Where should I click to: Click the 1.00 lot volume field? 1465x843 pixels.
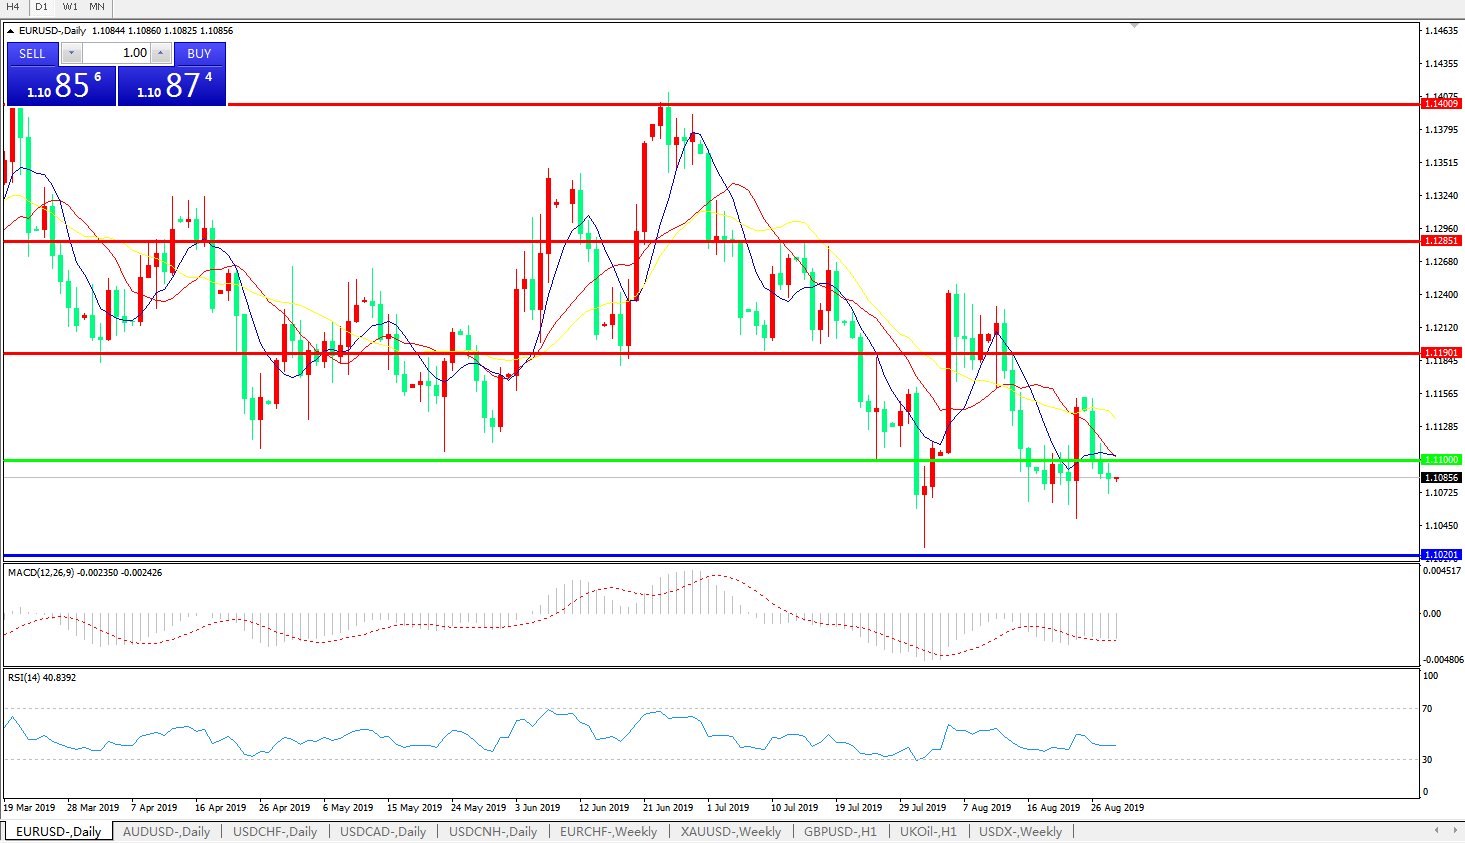pyautogui.click(x=116, y=53)
